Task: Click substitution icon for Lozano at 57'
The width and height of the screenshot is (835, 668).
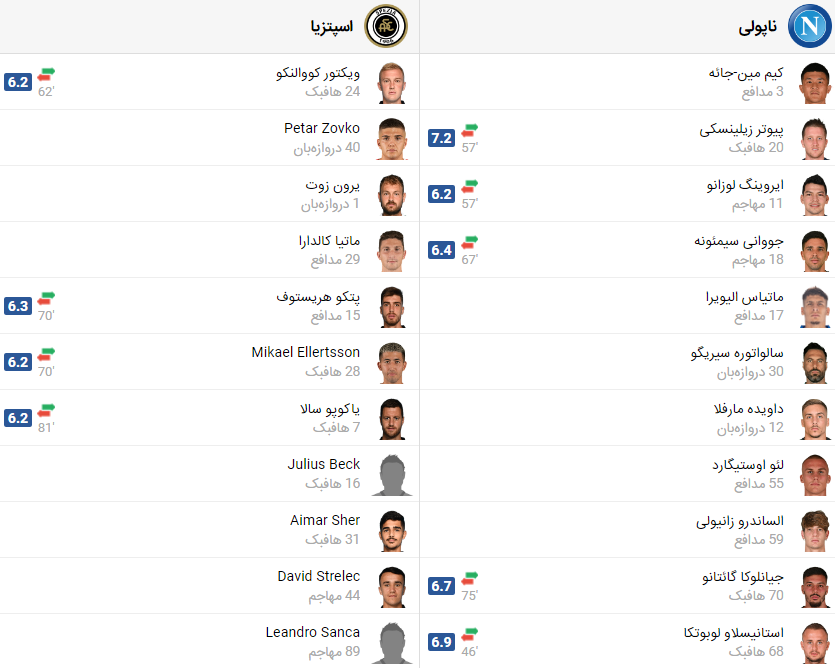Action: [470, 186]
